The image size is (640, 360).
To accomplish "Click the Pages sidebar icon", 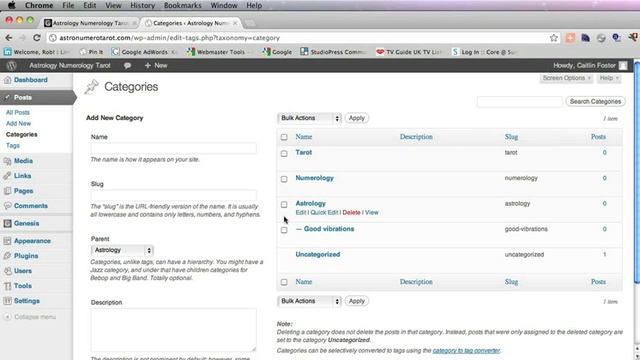I will (x=7, y=191).
